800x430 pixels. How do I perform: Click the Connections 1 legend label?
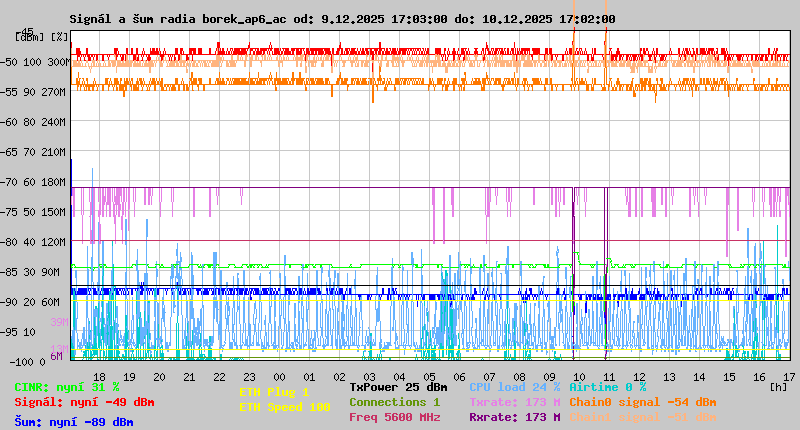(x=394, y=402)
